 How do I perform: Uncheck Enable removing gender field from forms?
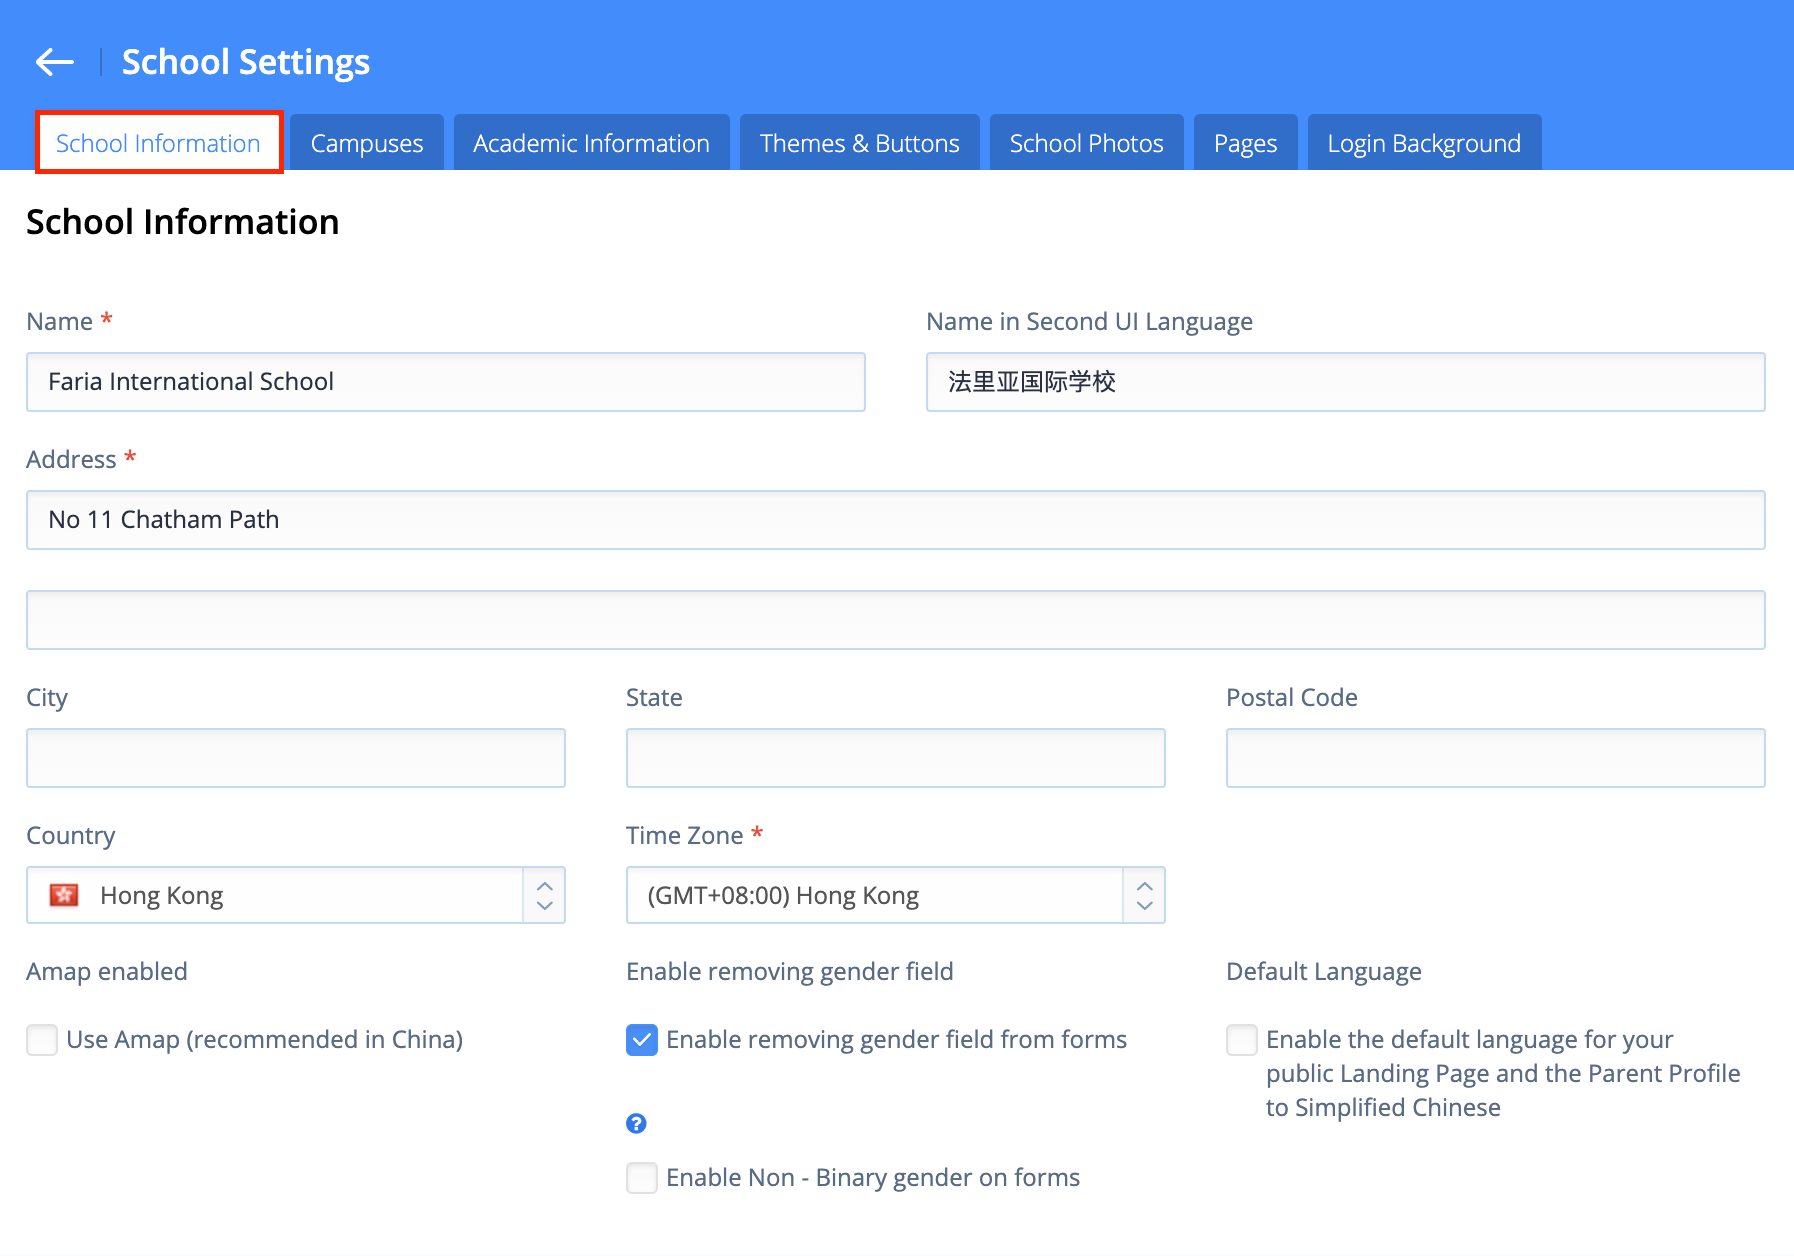pos(642,1040)
